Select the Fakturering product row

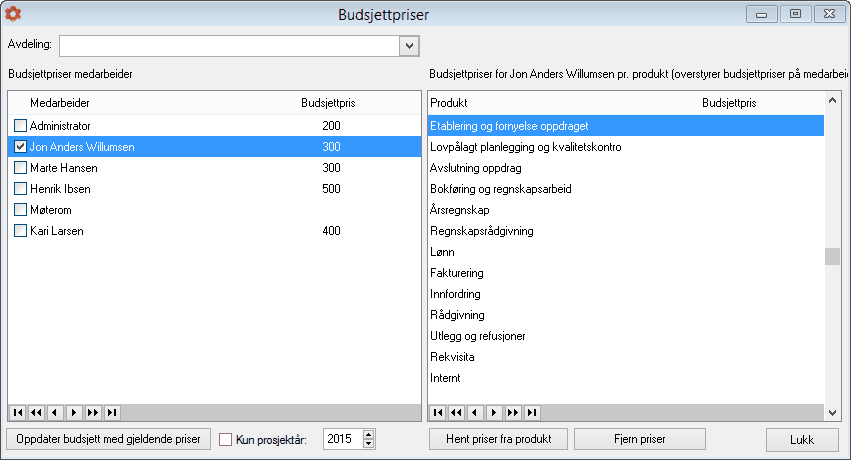[626, 273]
